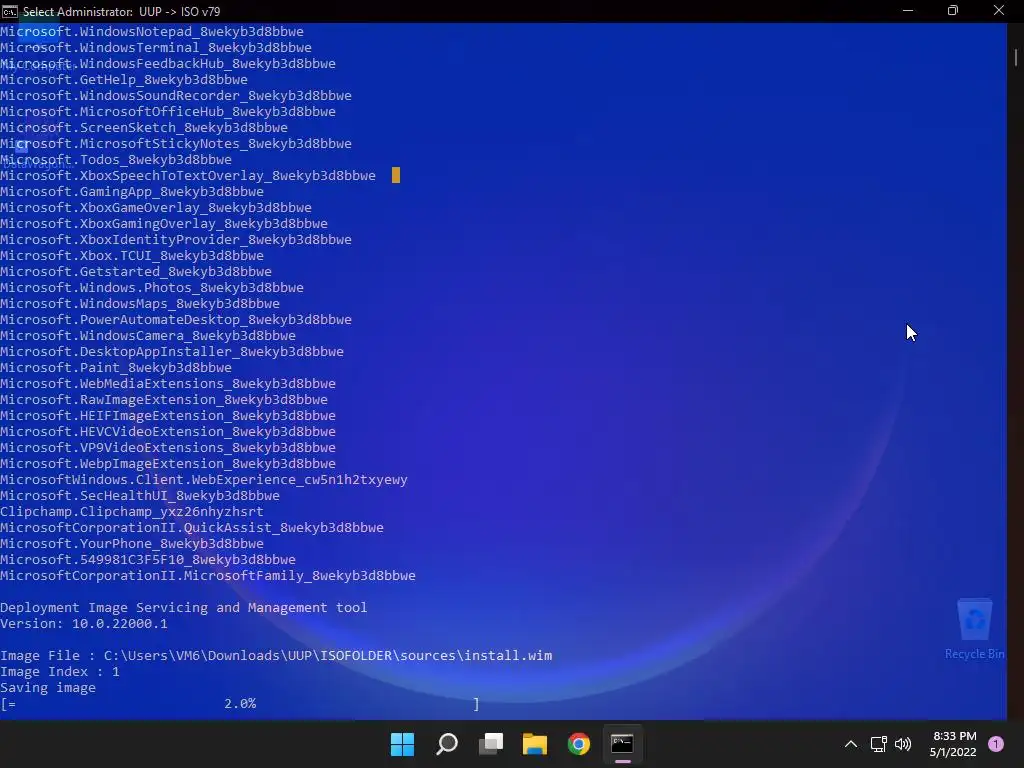Viewport: 1024px width, 768px height.
Task: Click the Microsoft.GamingApp line
Action: tap(132, 191)
